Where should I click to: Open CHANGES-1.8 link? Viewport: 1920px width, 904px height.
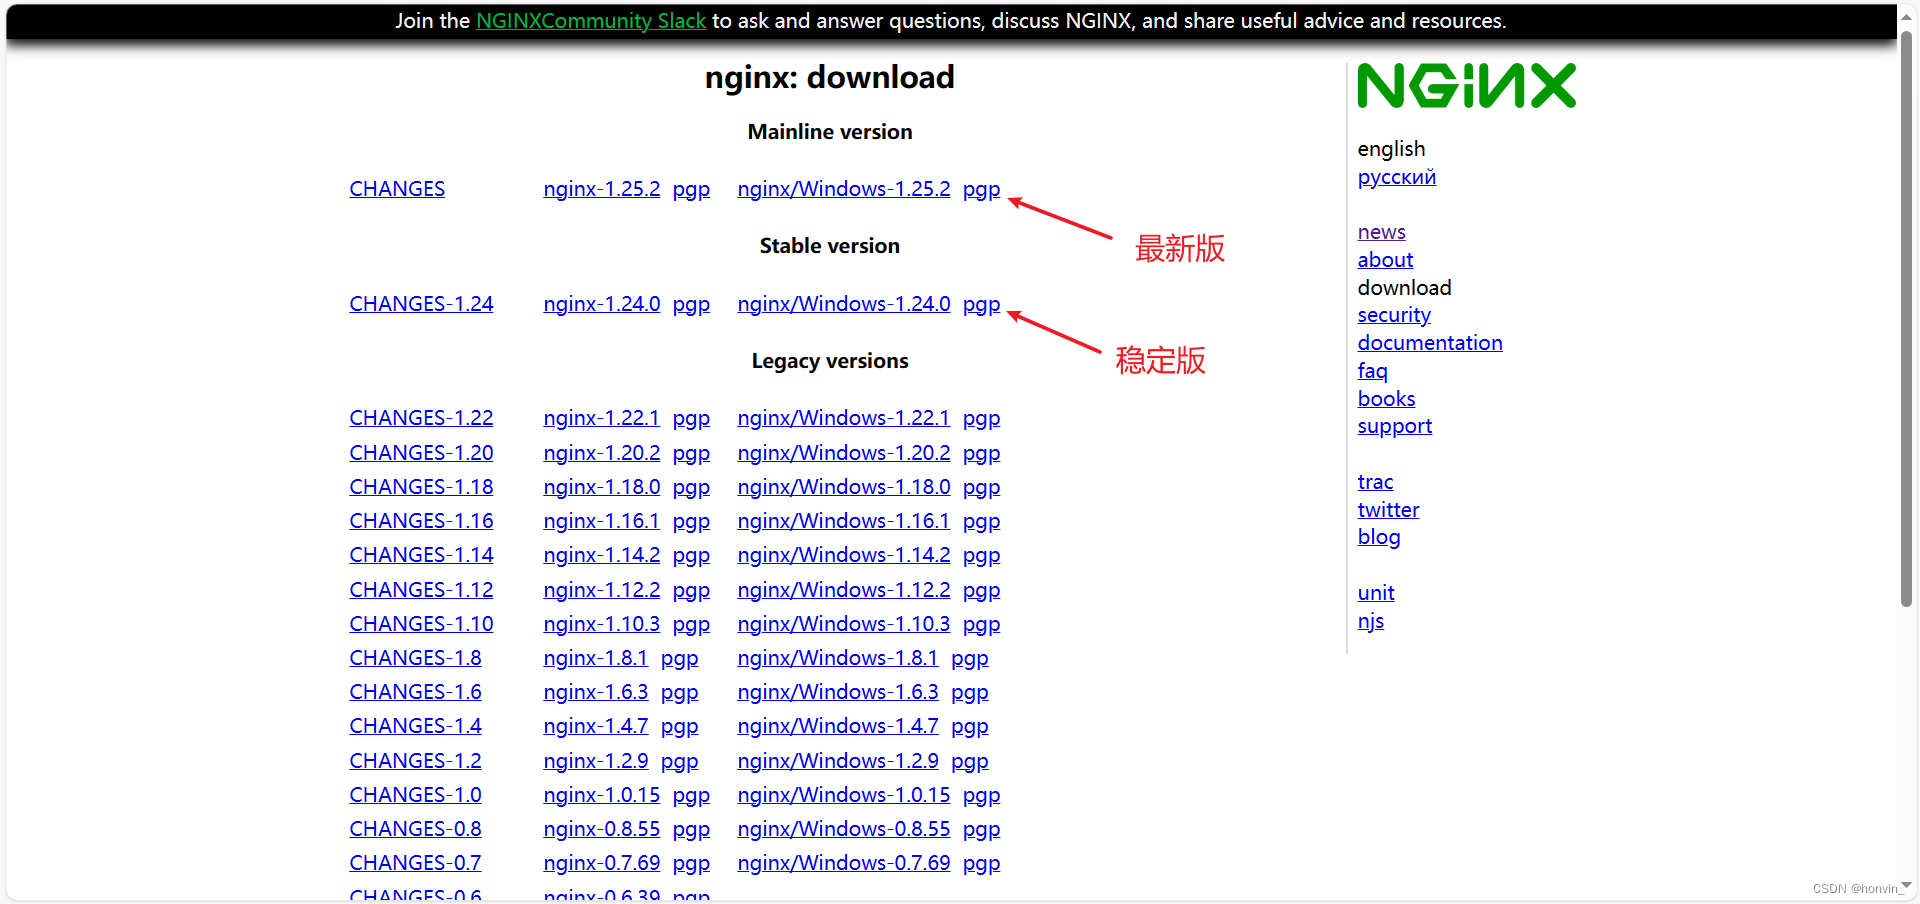click(415, 658)
